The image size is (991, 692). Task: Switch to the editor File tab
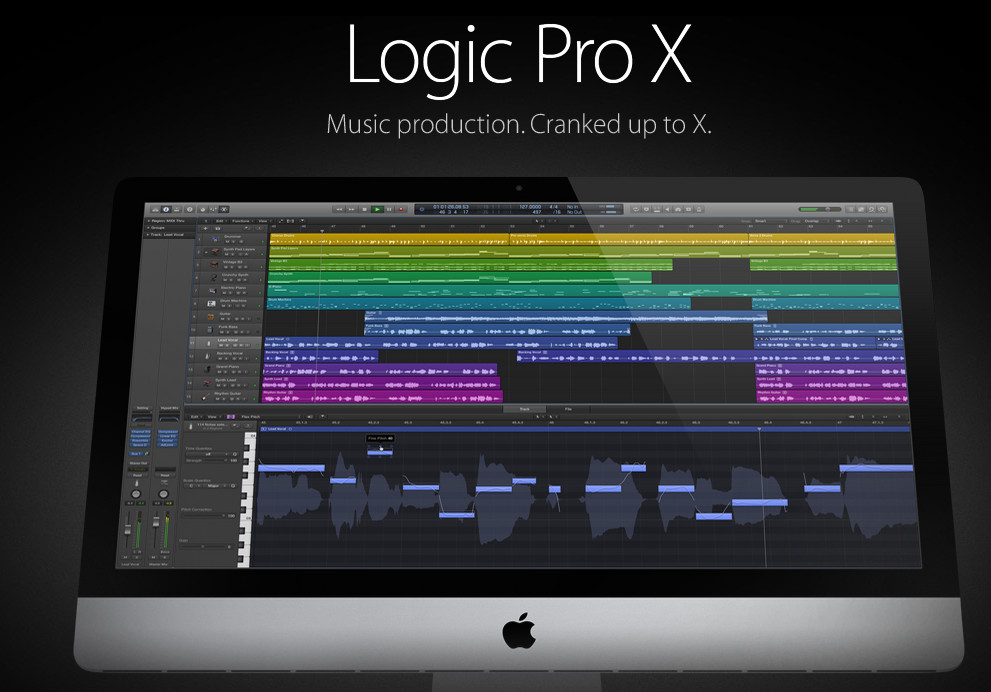tap(568, 409)
